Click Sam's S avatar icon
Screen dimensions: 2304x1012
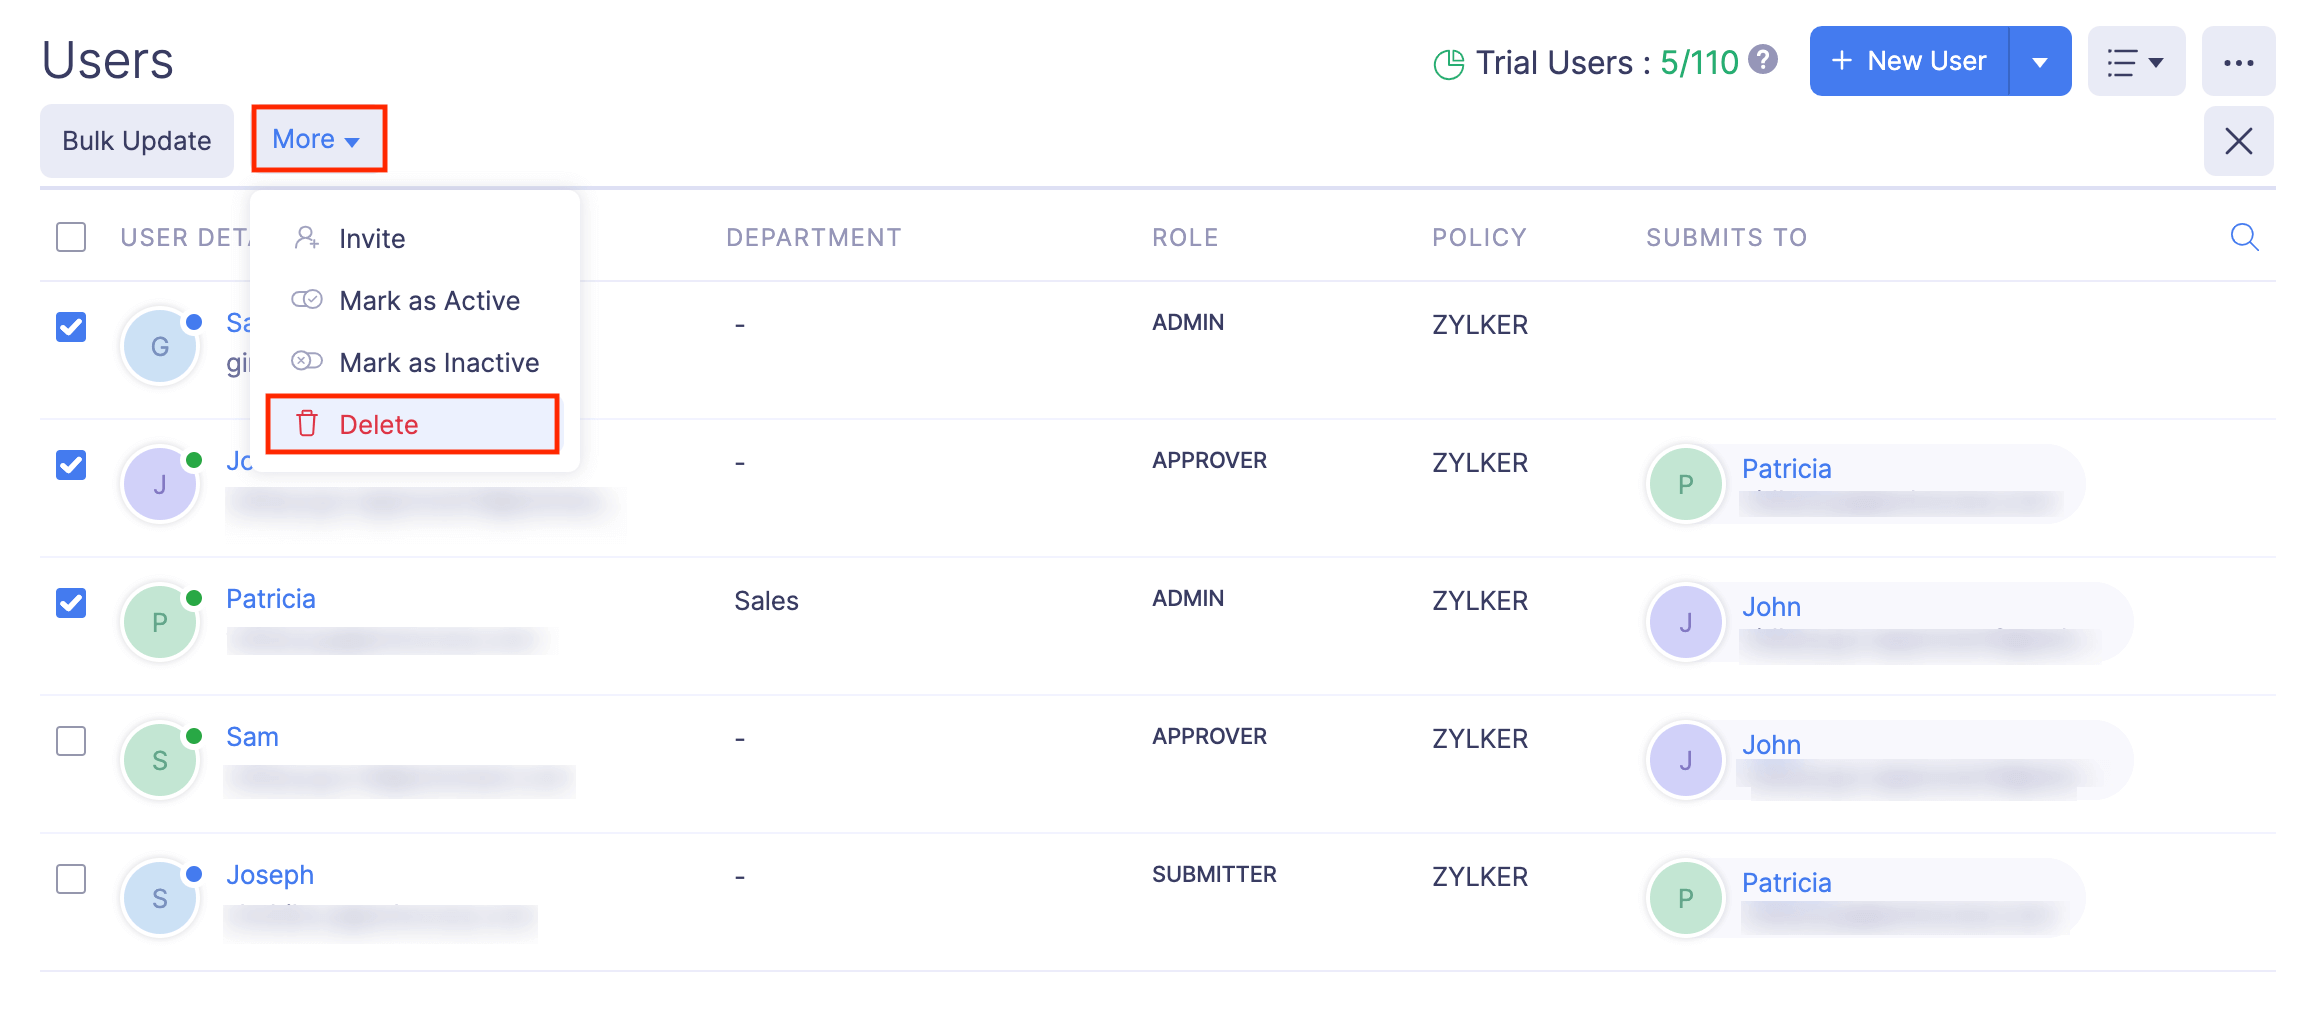click(160, 760)
